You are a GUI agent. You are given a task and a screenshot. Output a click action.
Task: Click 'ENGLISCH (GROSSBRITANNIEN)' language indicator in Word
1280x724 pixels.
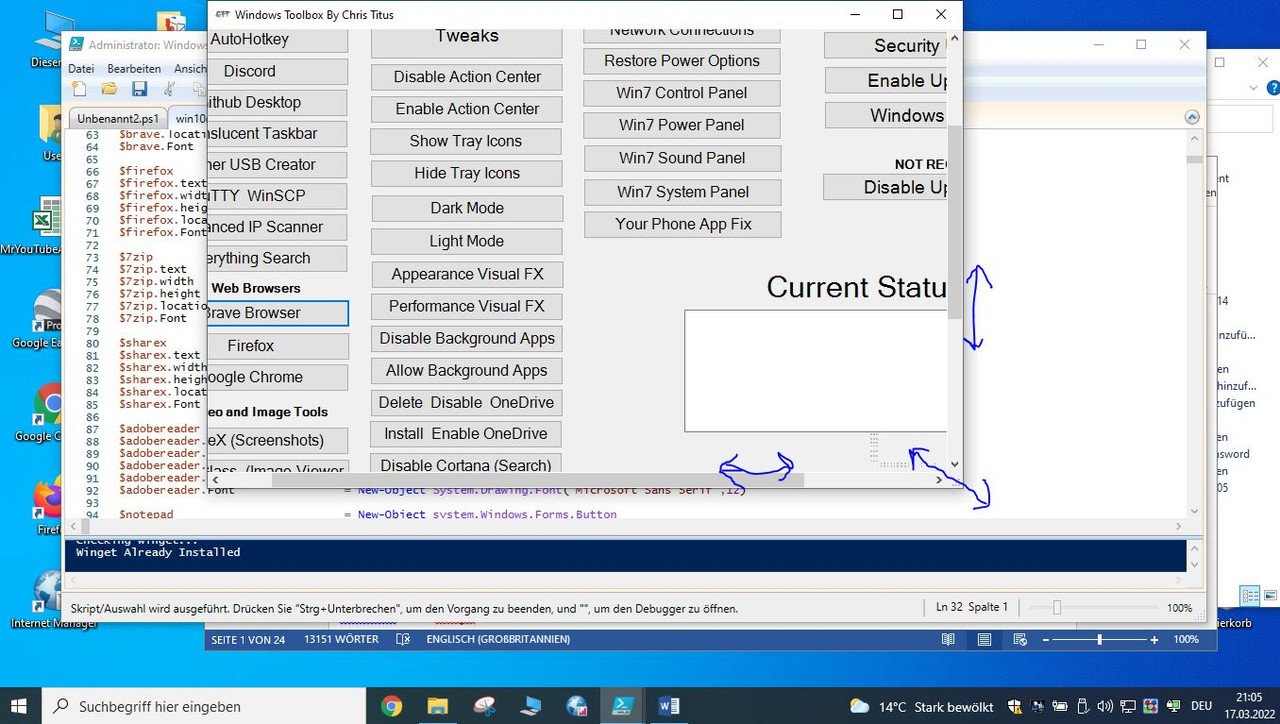point(498,639)
